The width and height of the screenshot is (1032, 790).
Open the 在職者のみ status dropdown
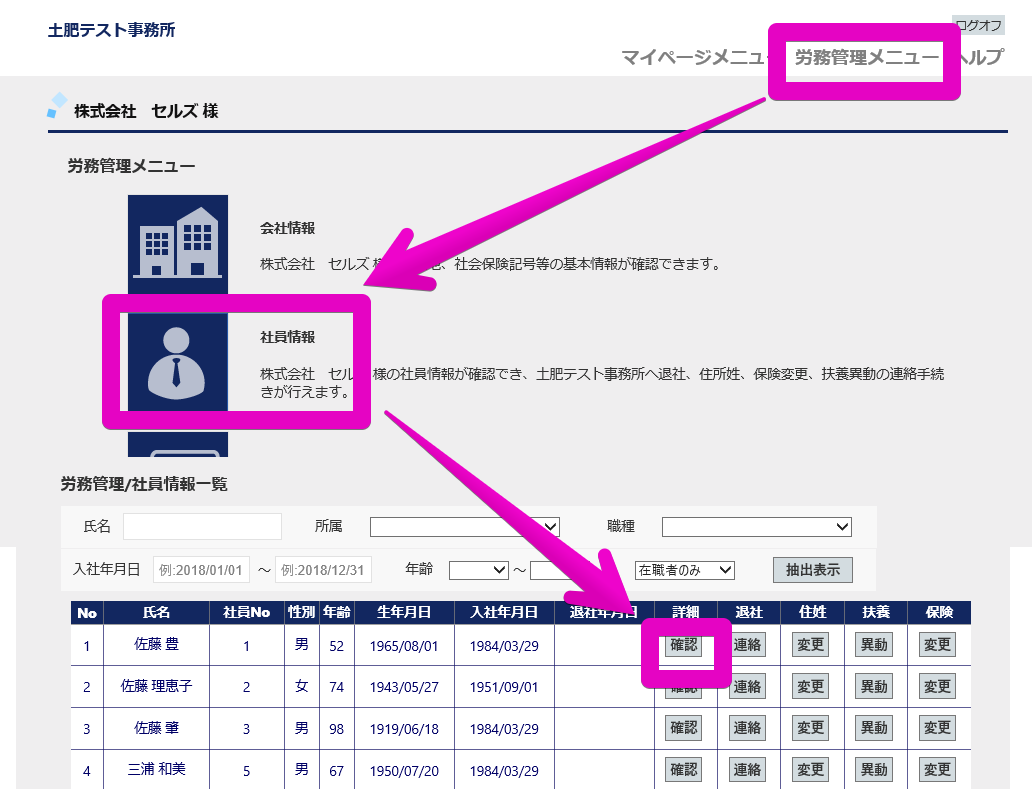point(684,570)
